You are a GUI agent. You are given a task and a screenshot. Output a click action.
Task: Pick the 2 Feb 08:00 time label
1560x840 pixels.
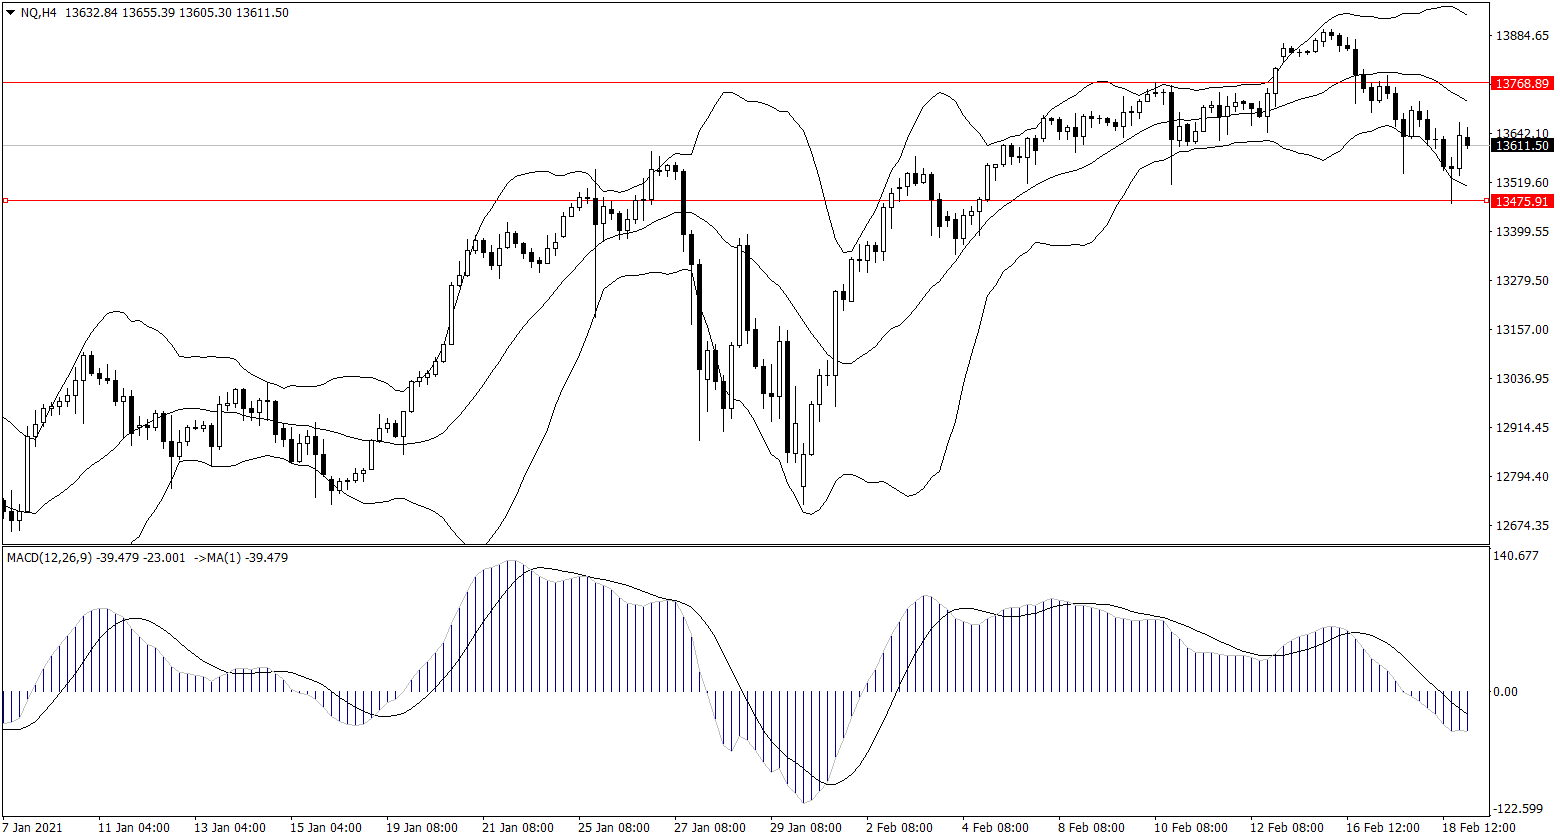[900, 828]
